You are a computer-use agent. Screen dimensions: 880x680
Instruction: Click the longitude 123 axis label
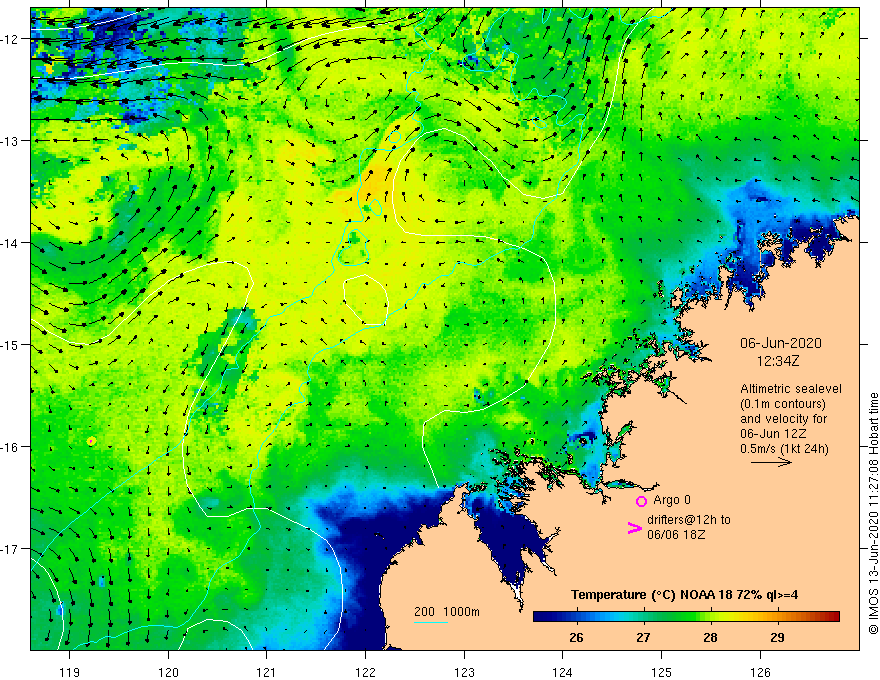click(464, 672)
